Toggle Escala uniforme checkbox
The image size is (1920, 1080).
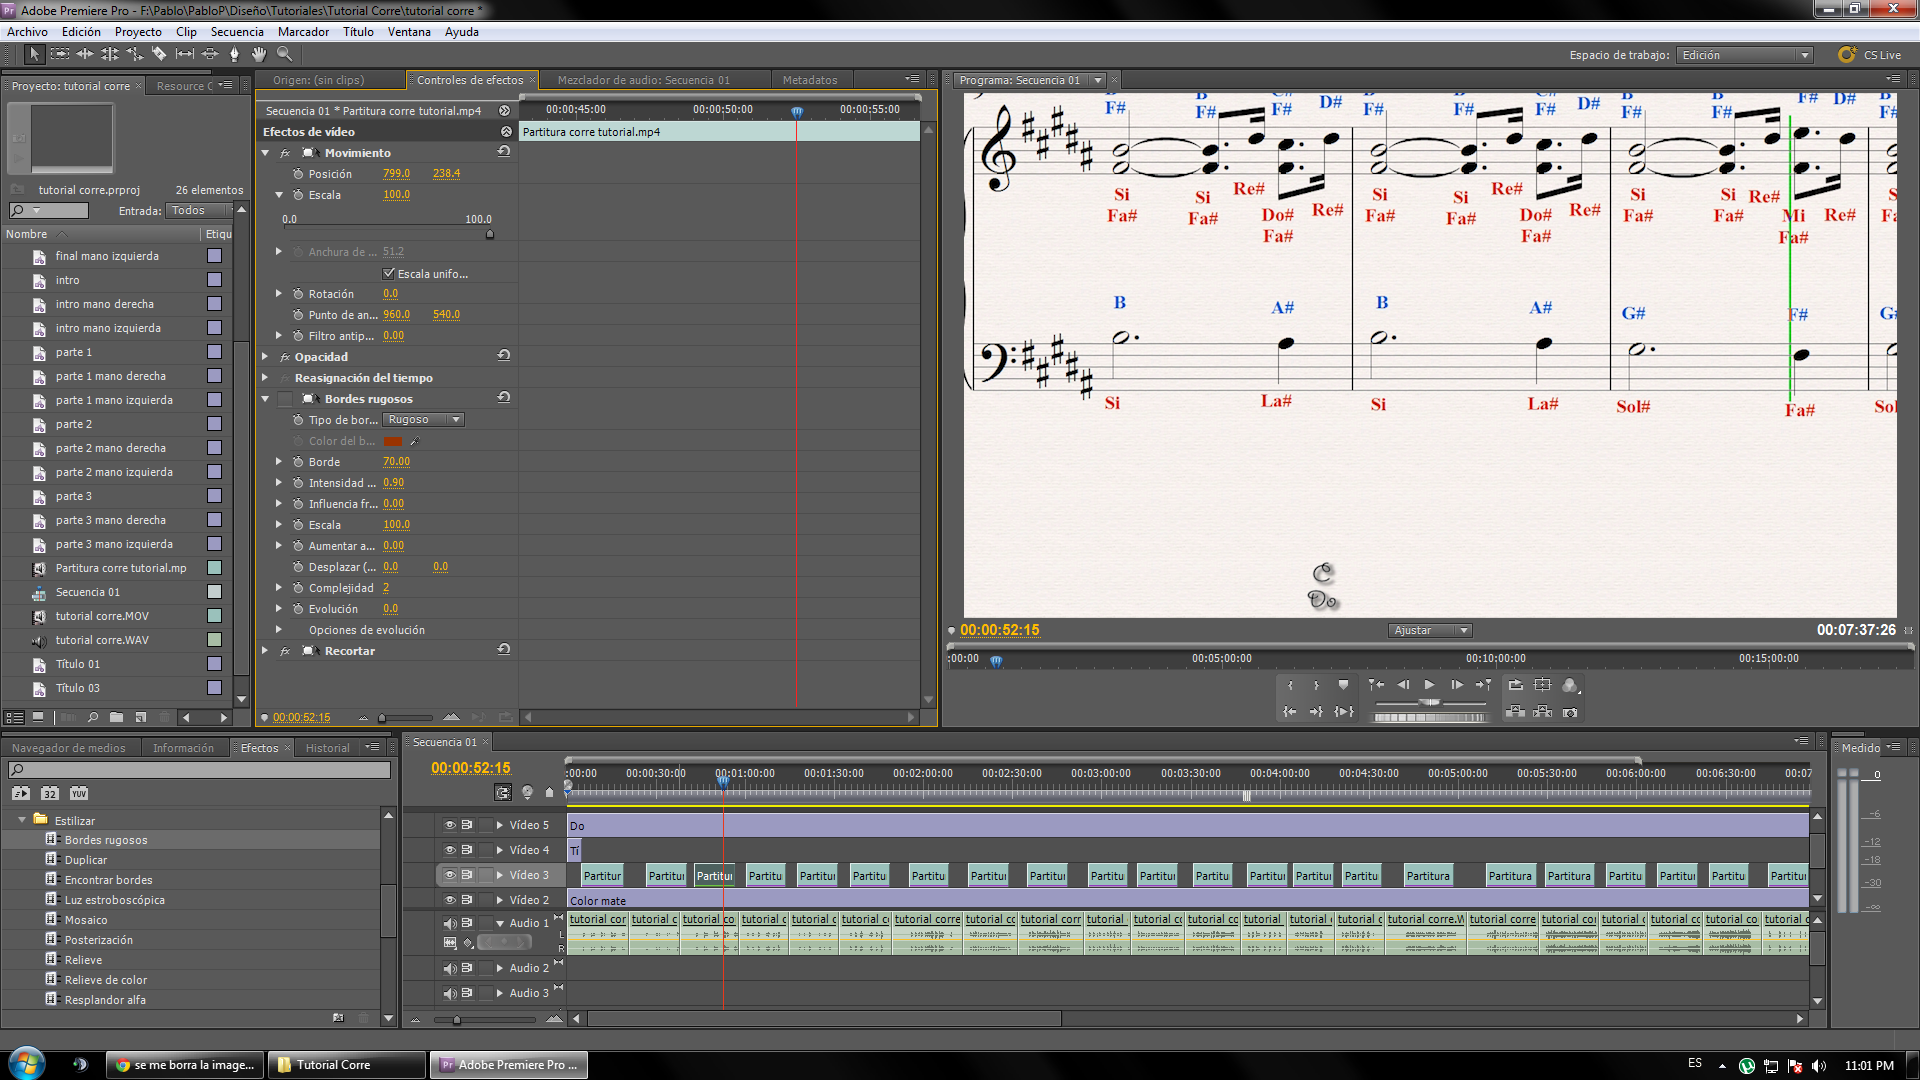pos(389,273)
